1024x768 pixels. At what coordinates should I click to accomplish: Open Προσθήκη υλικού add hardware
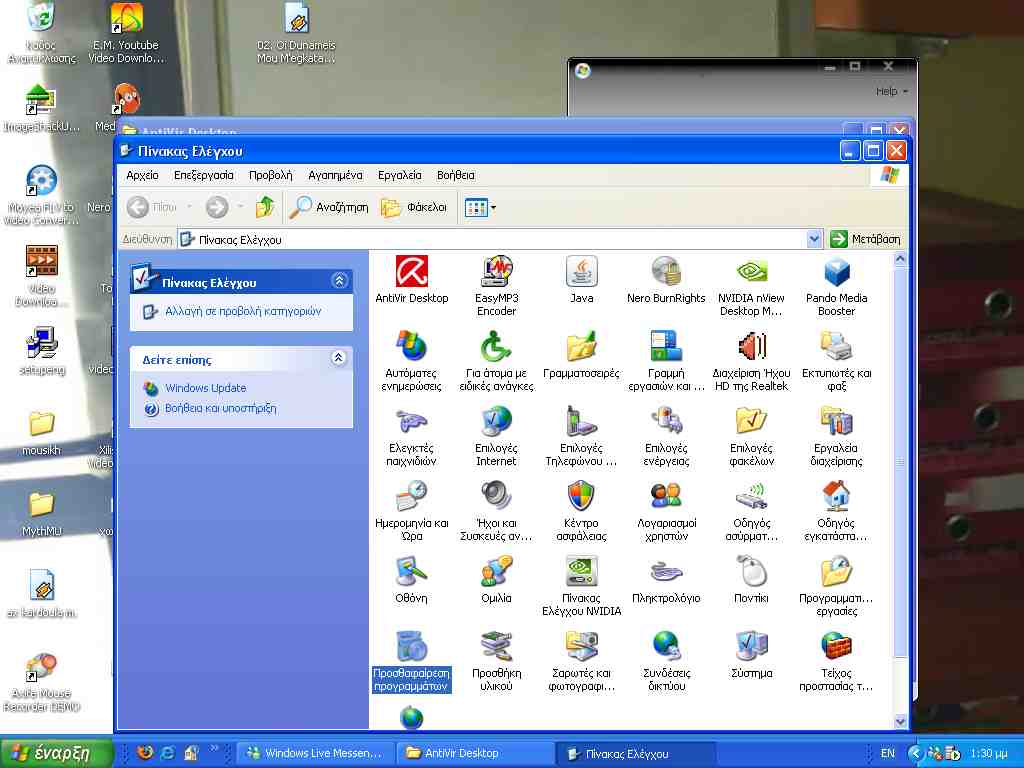tap(496, 661)
